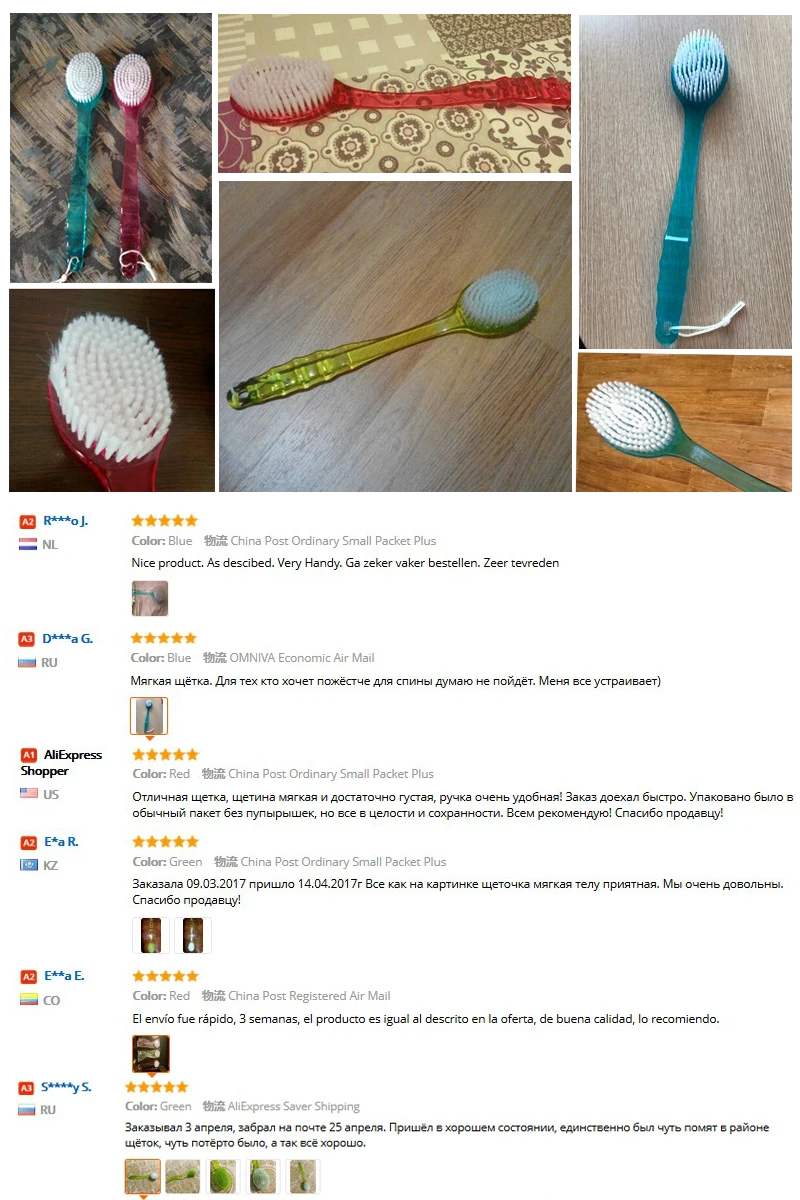Open reviewer profile D***a G.
The image size is (800, 1200).
point(68,638)
